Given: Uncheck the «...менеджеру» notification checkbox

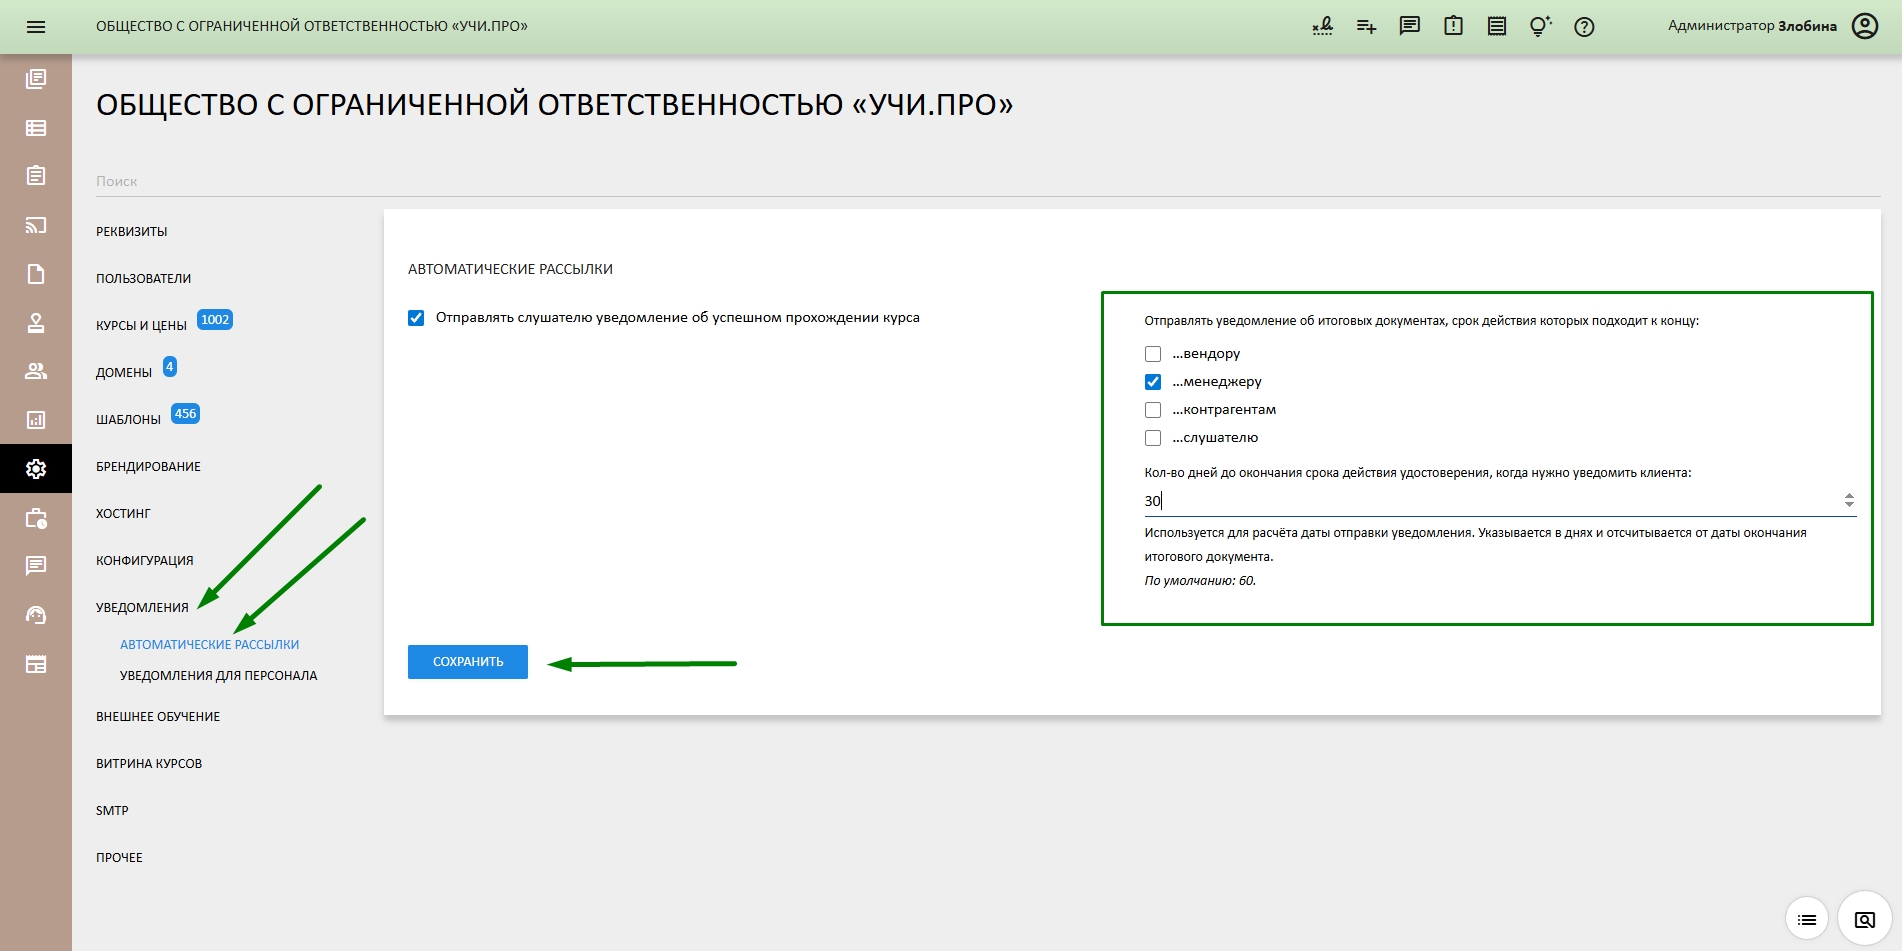Looking at the screenshot, I should 1152,381.
